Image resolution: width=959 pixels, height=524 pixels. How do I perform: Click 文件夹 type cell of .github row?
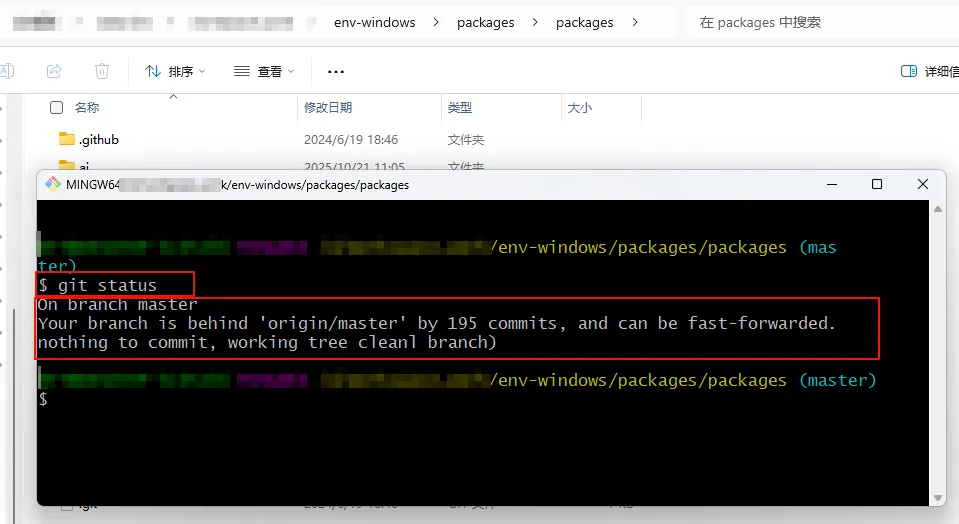[x=465, y=139]
